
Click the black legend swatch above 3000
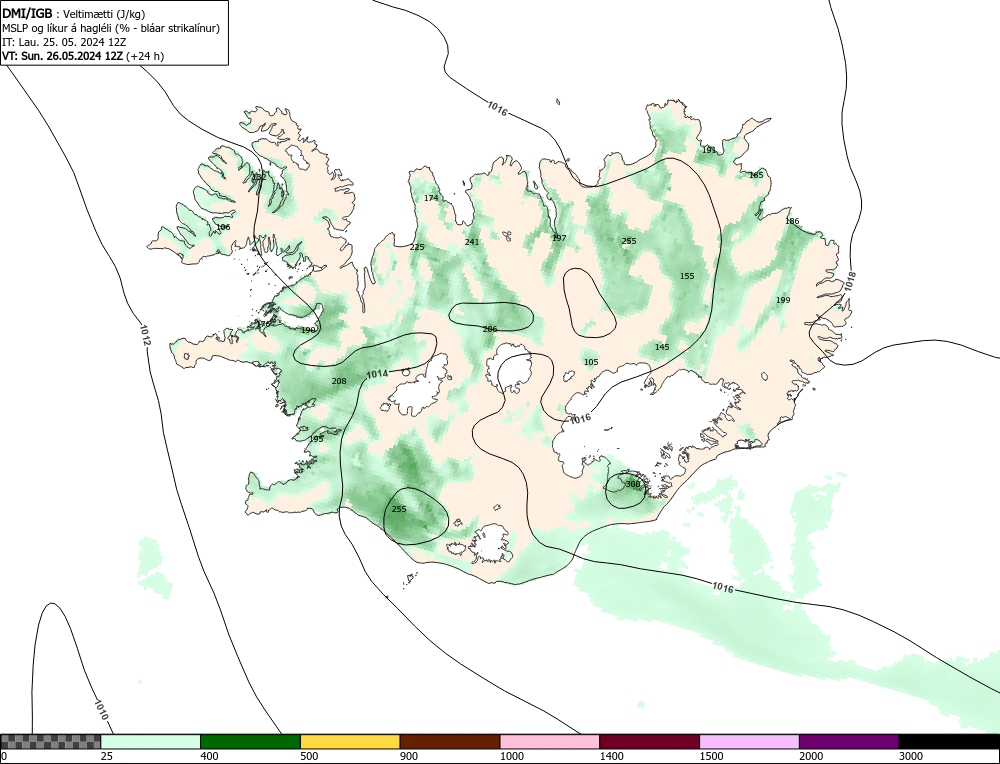click(x=949, y=742)
